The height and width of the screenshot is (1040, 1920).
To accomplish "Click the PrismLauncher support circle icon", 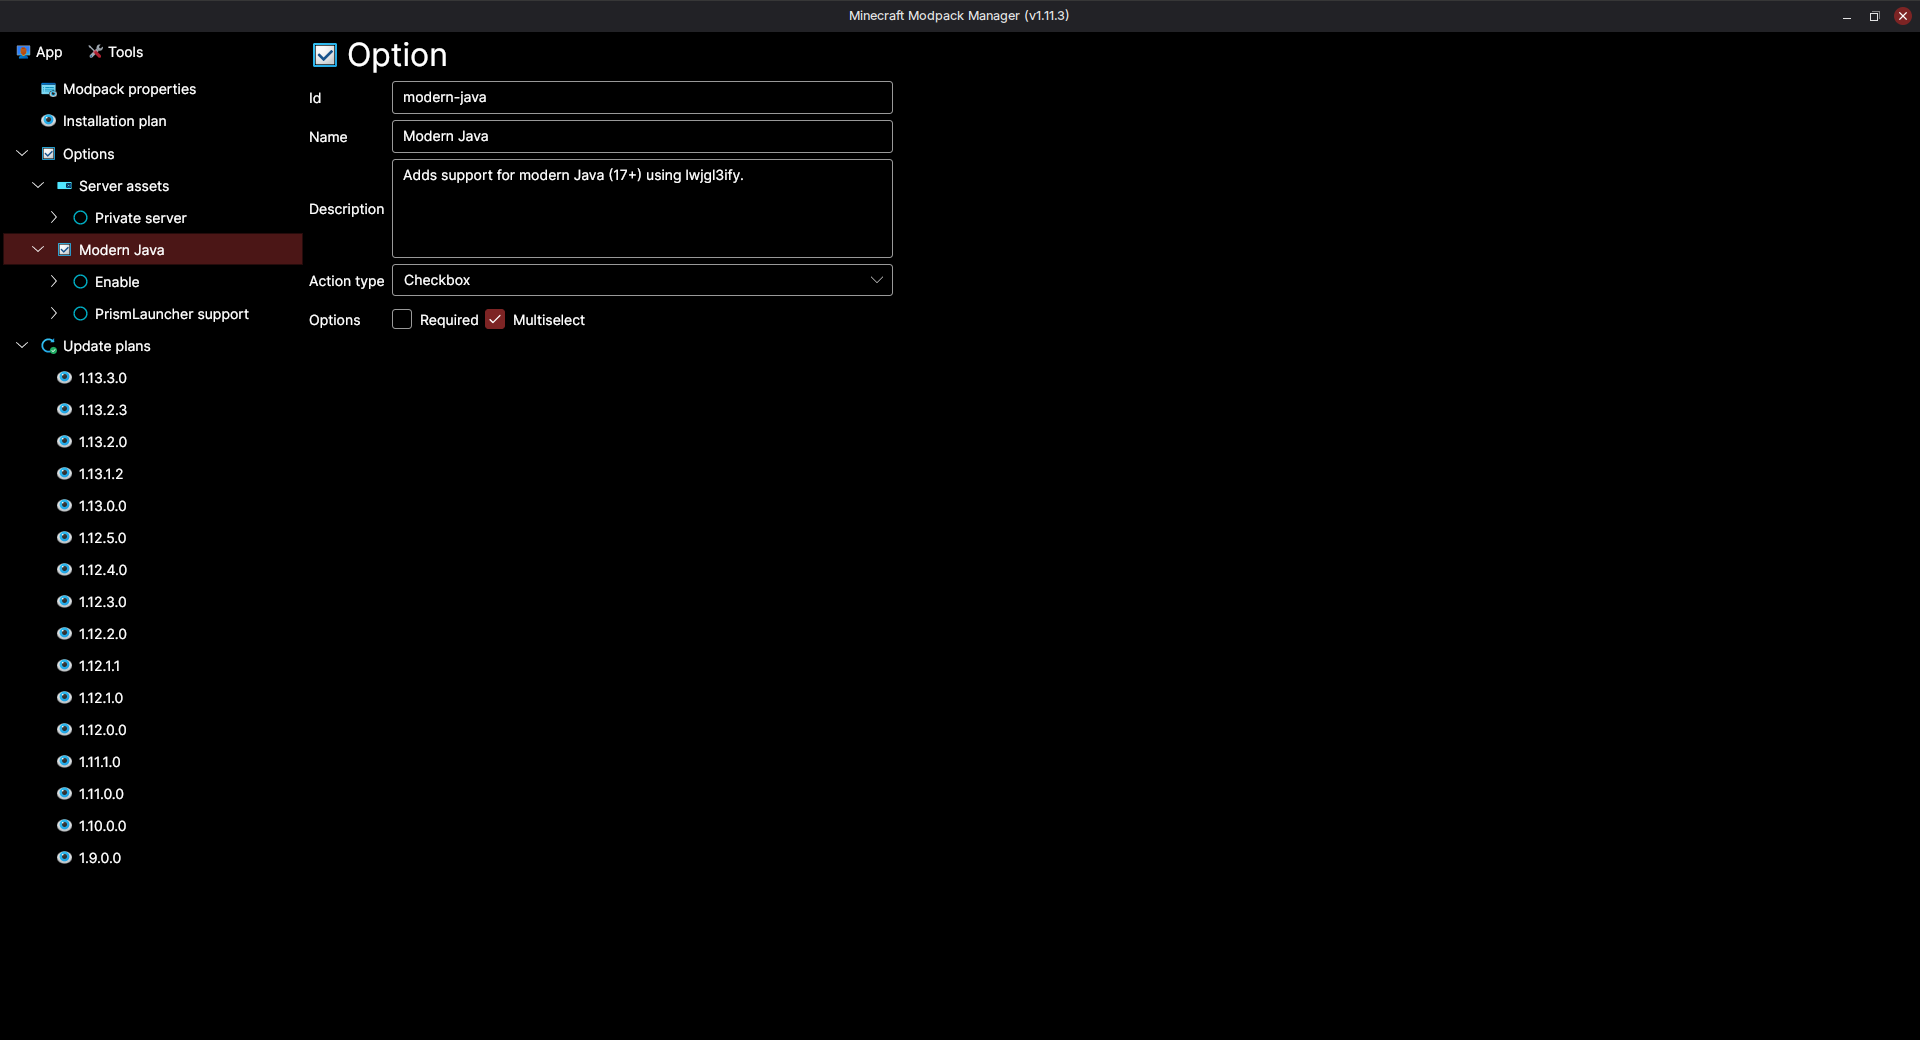I will (x=80, y=314).
